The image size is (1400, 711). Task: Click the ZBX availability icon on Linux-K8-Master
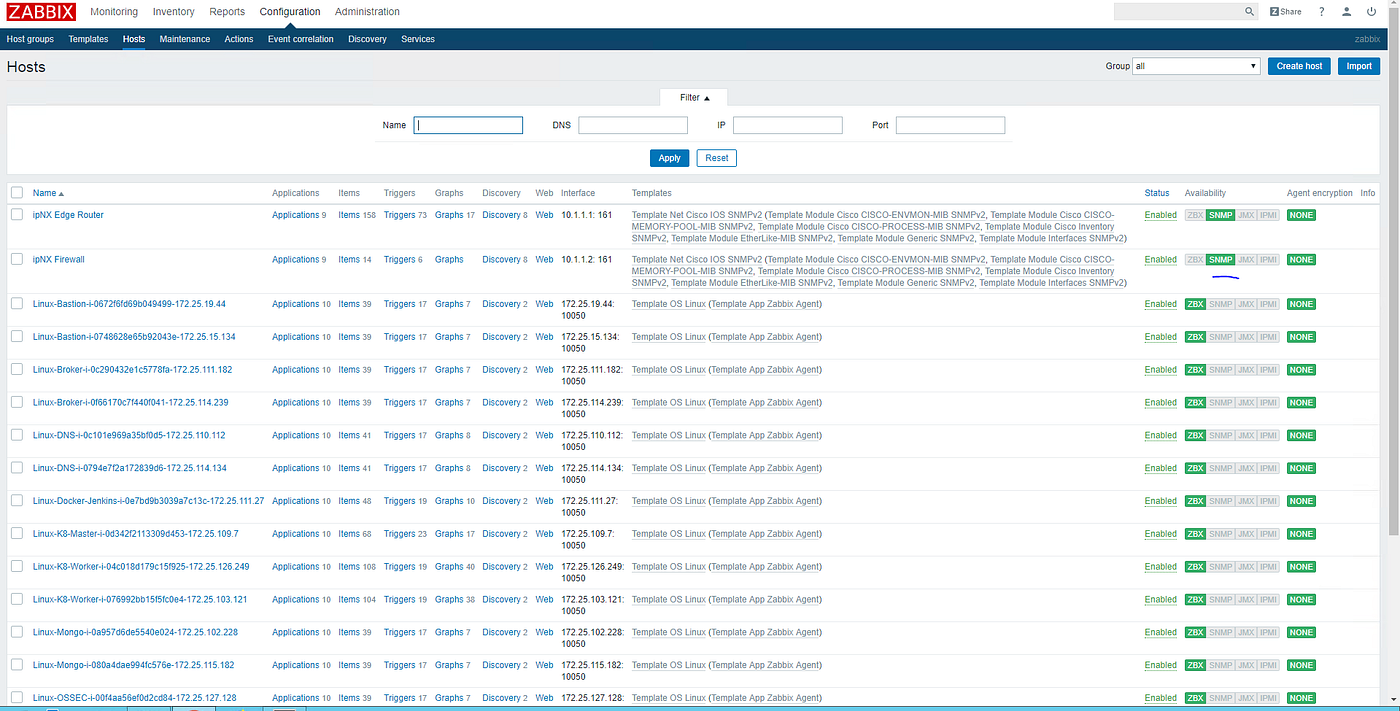tap(1195, 533)
